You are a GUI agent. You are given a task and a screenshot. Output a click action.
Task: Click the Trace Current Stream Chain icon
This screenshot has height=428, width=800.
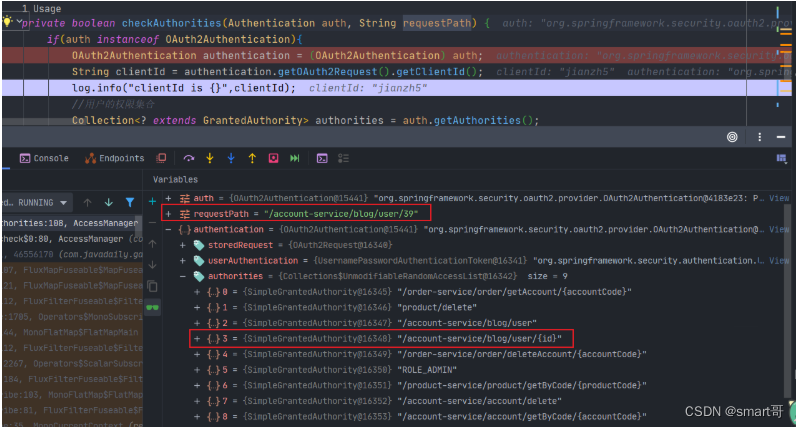(x=343, y=158)
